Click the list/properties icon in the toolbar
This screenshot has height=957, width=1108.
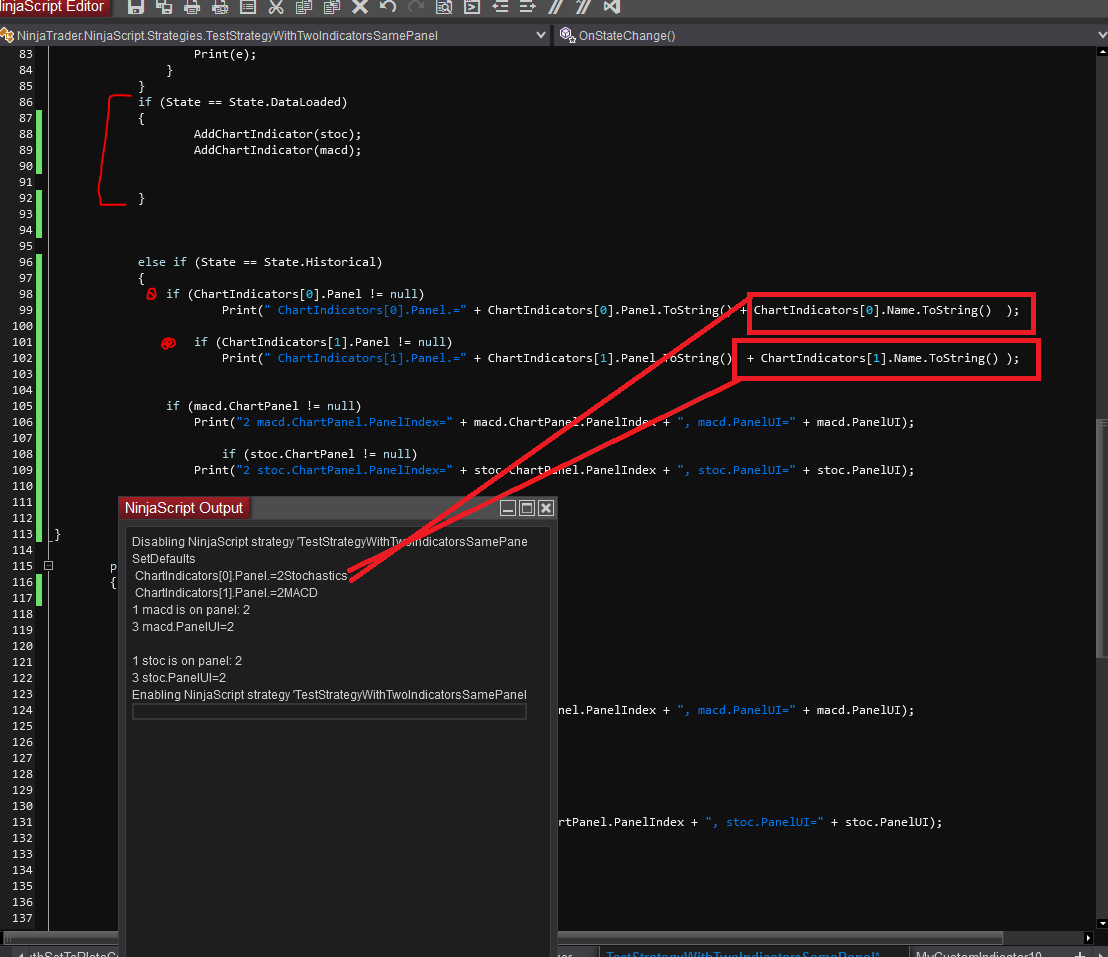(x=248, y=7)
